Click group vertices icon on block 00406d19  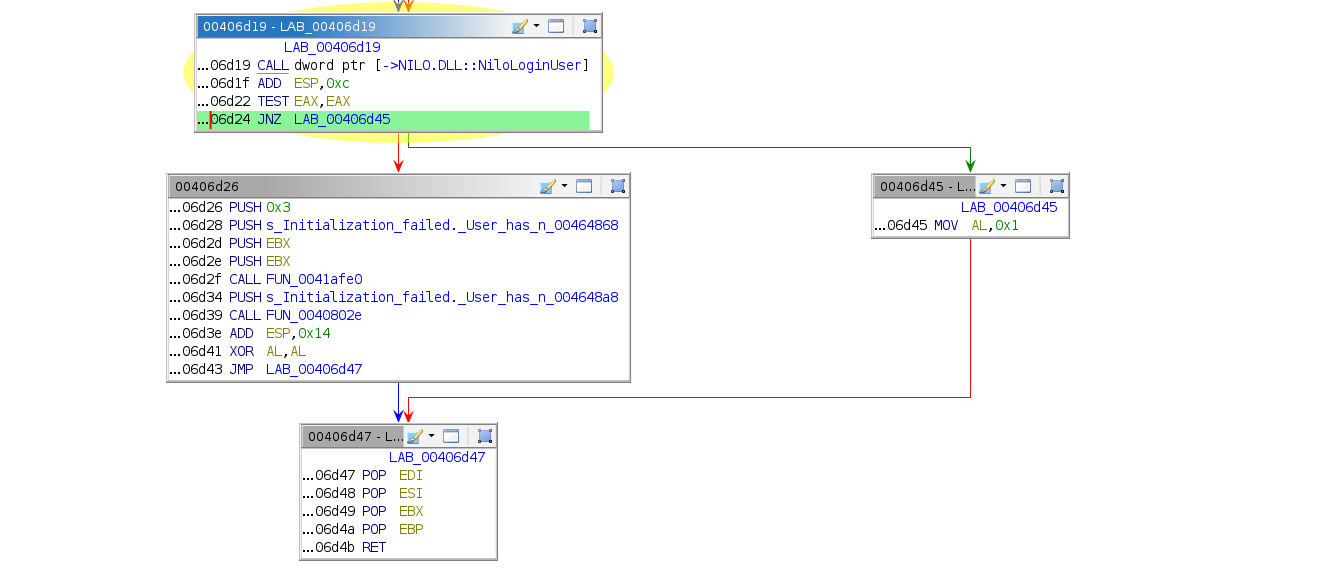[x=589, y=26]
